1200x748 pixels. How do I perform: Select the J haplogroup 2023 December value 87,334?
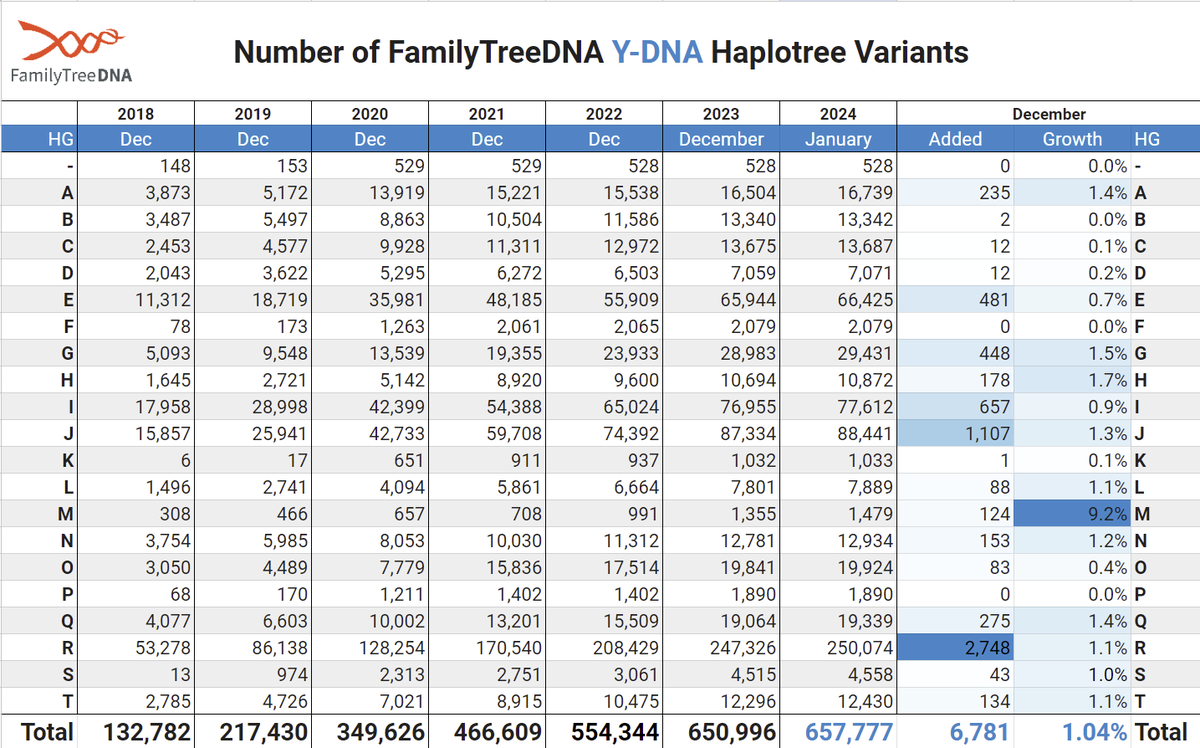tap(721, 433)
